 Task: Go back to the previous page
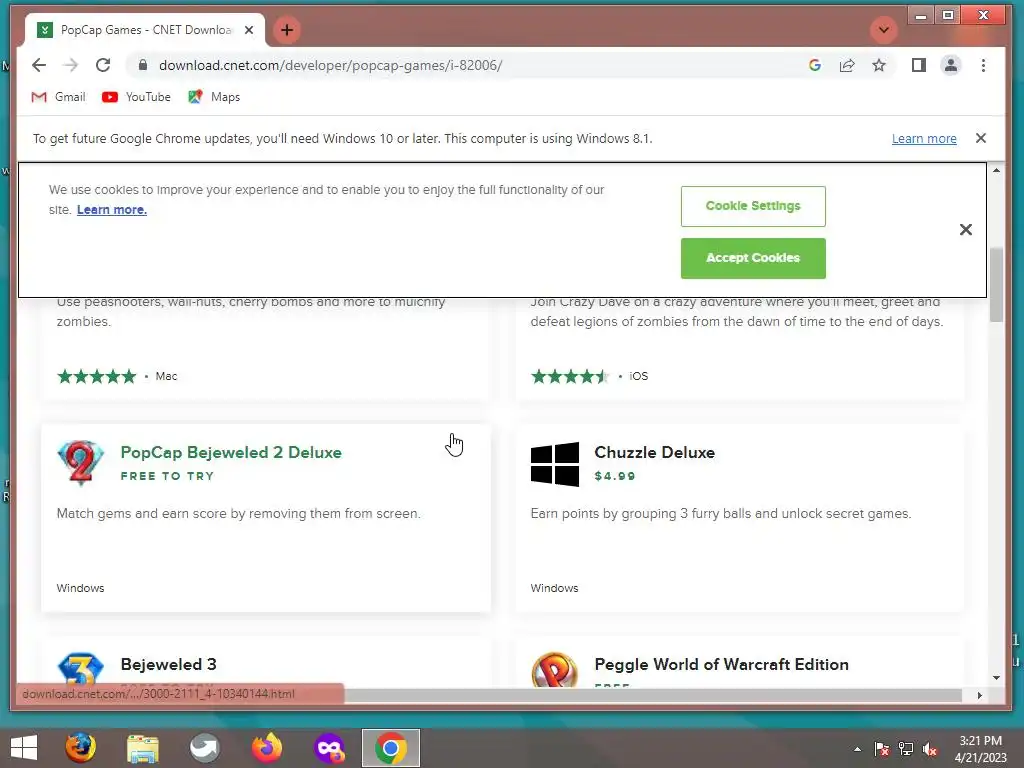(39, 65)
